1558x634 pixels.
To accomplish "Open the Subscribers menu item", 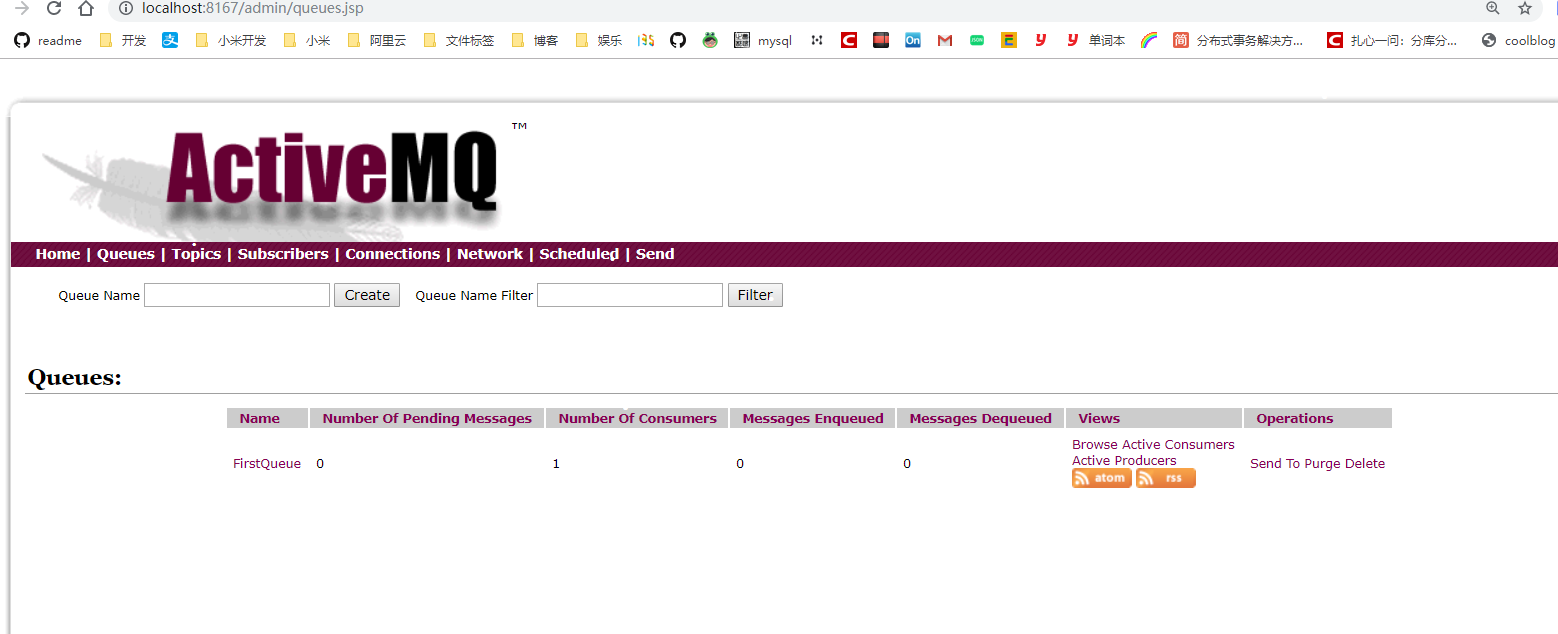I will 283,254.
